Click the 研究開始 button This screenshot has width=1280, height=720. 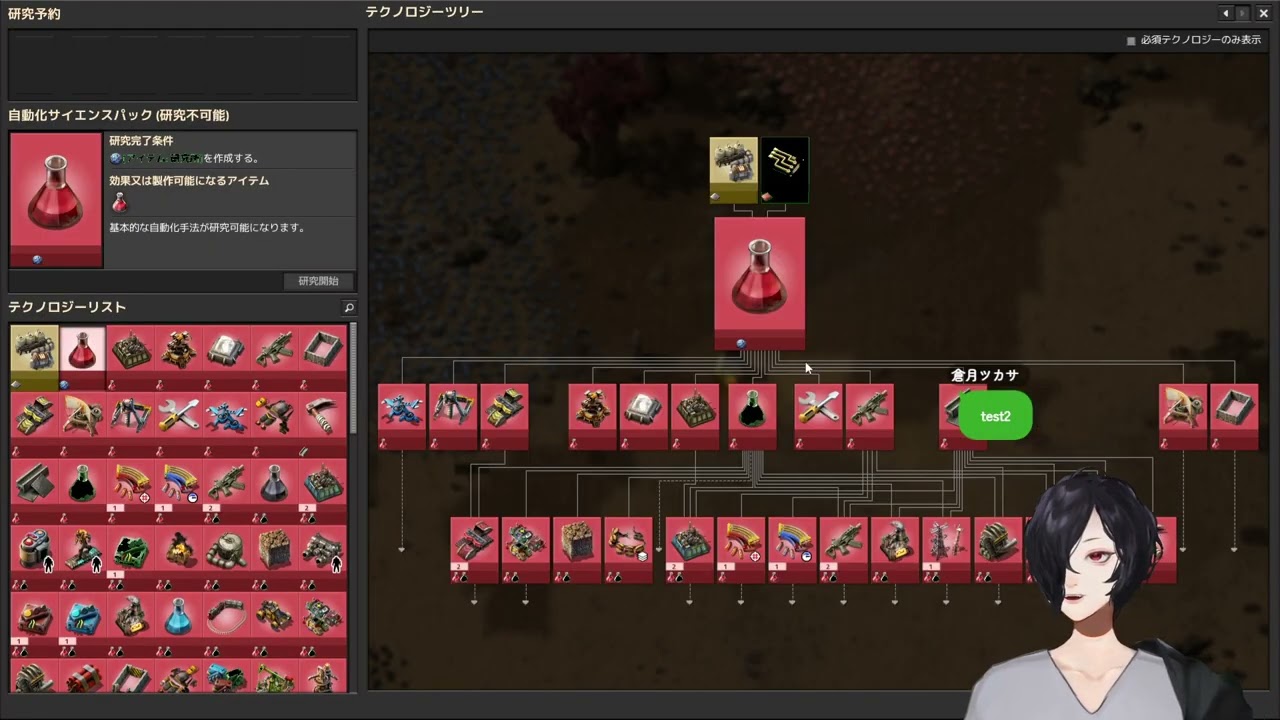(x=318, y=281)
